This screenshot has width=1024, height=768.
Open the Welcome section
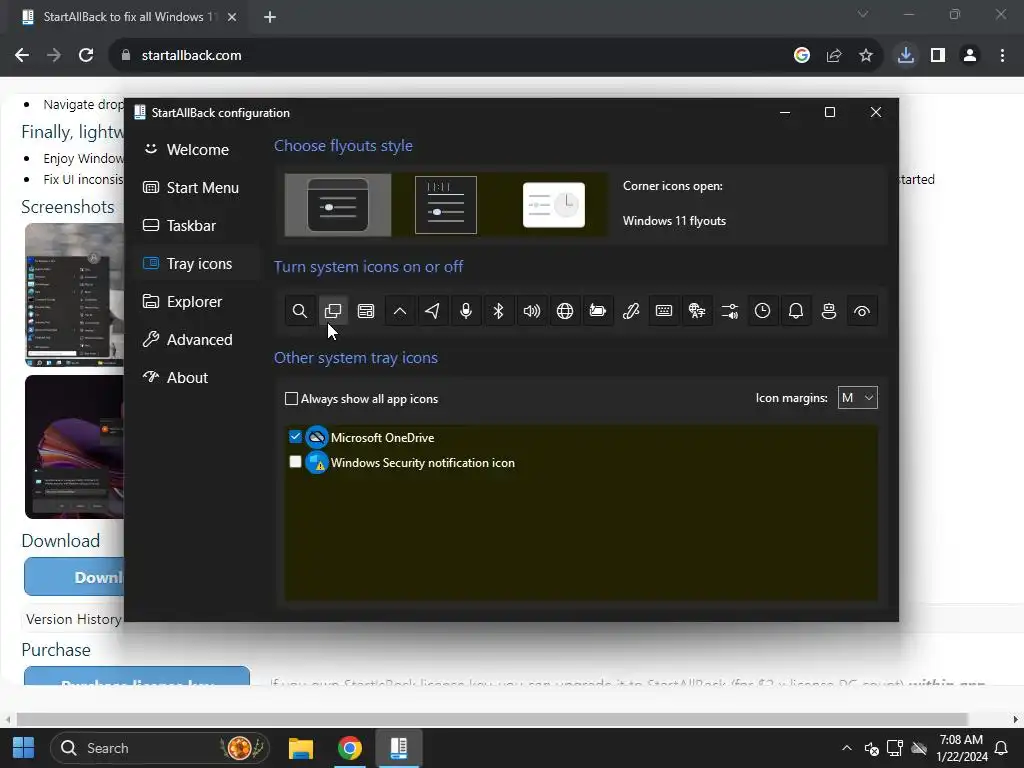[198, 150]
